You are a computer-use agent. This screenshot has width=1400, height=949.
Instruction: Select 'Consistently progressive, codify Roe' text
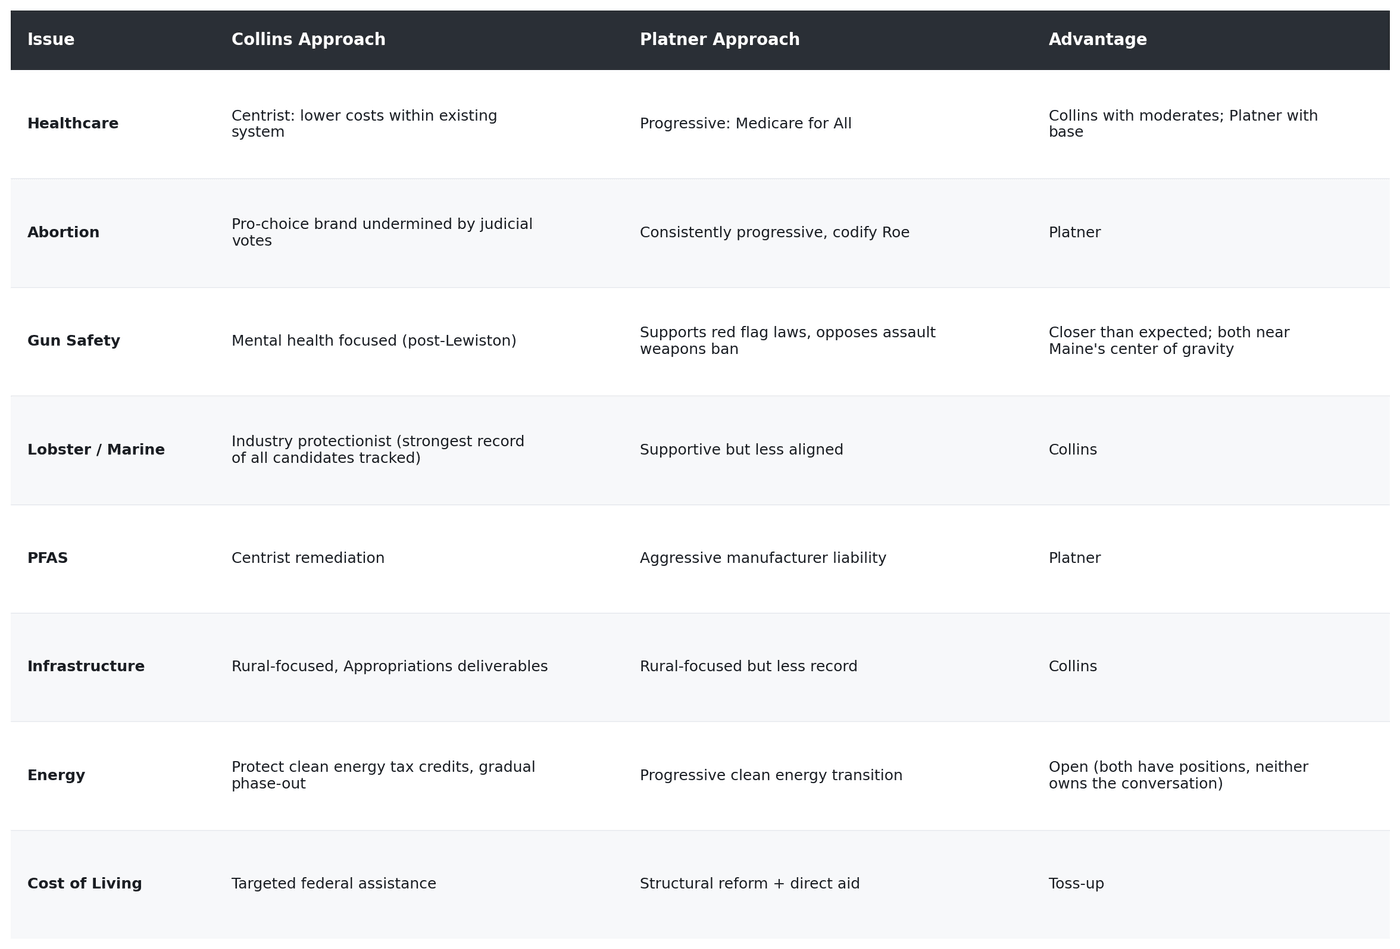(x=775, y=233)
